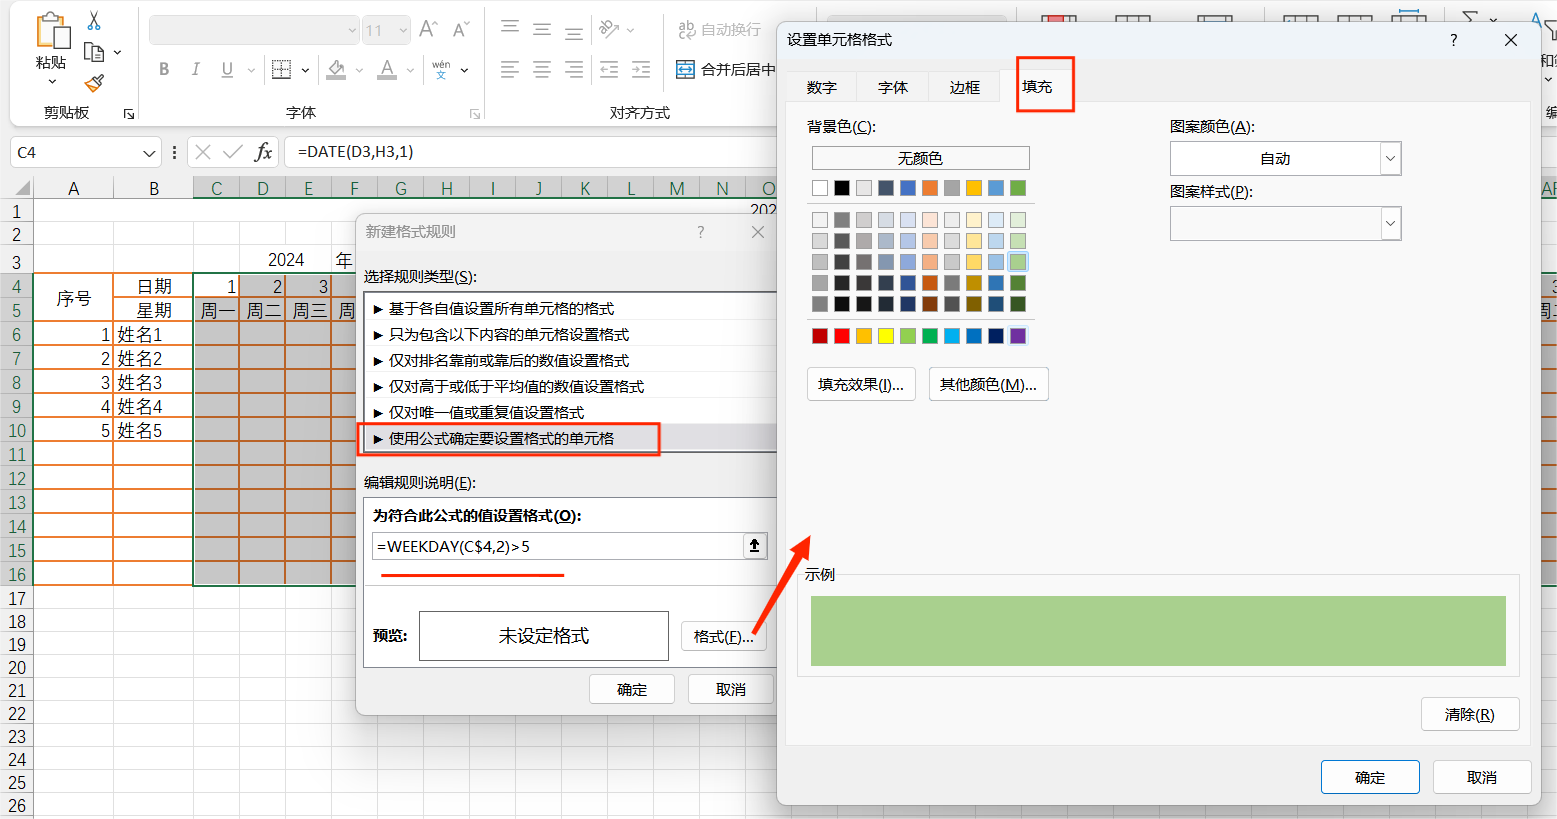Viewport: 1557px width, 819px height.
Task: Select the fill color bucket icon
Action: pyautogui.click(x=336, y=69)
